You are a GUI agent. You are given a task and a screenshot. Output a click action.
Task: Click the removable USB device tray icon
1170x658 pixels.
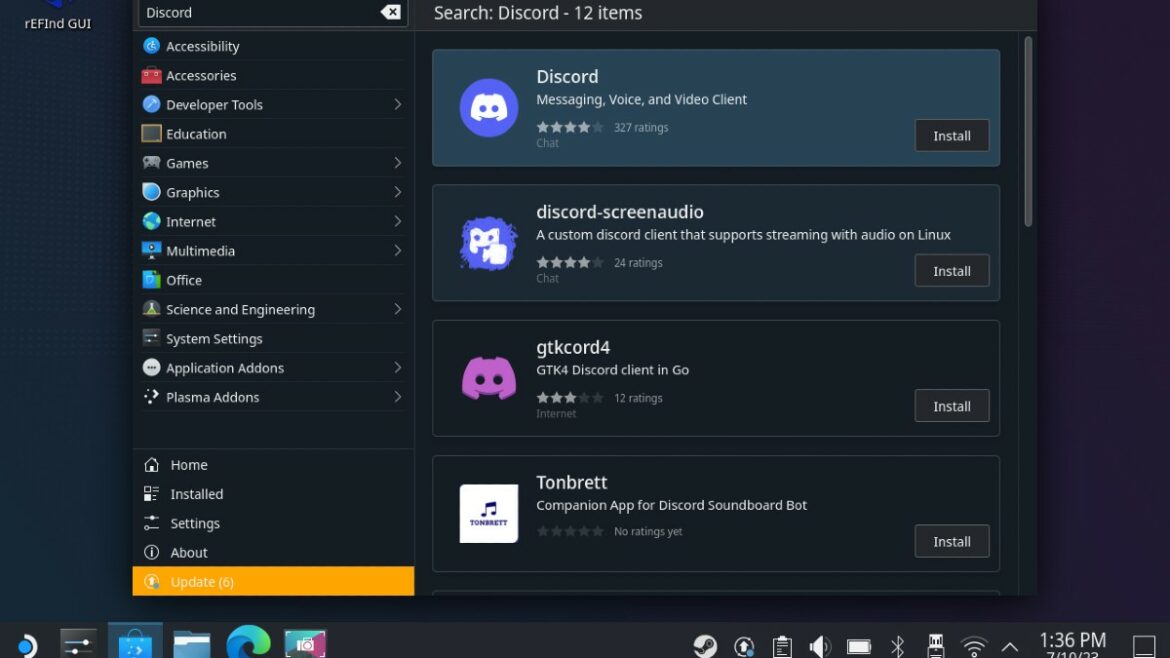pos(935,646)
